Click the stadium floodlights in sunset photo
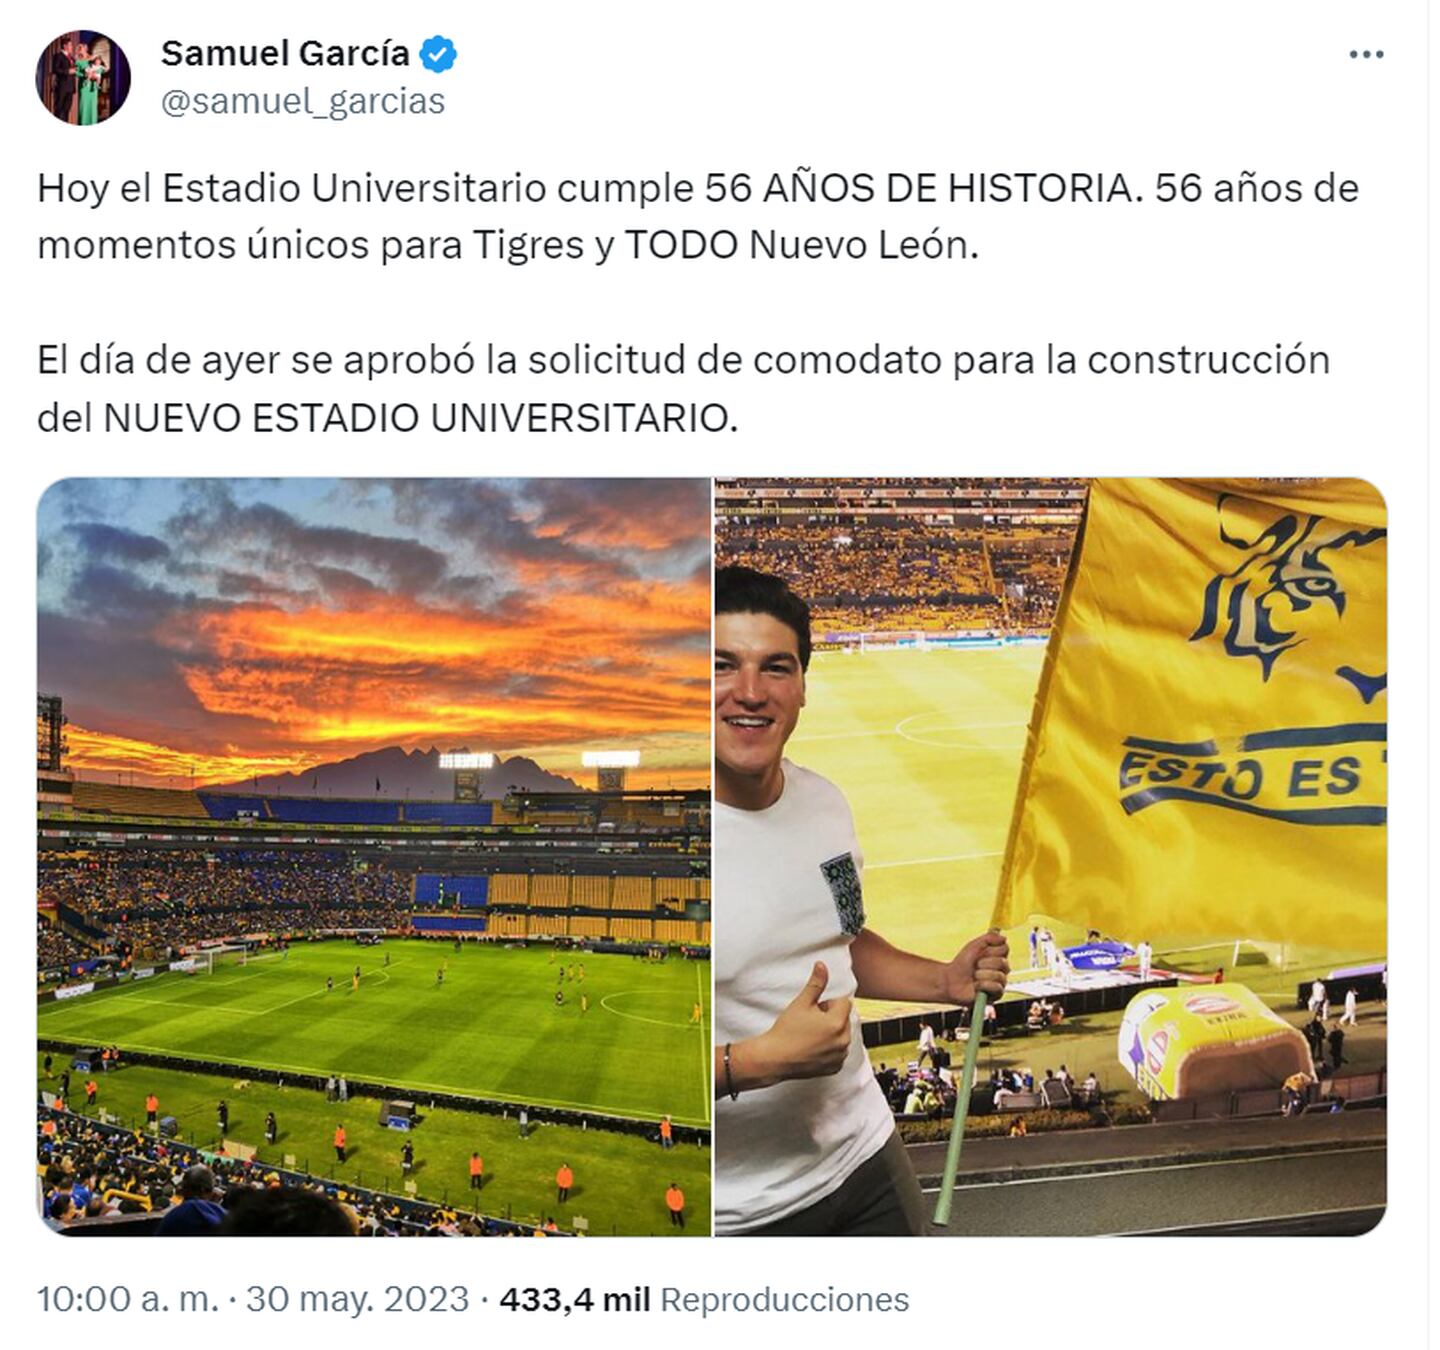 pos(466,760)
